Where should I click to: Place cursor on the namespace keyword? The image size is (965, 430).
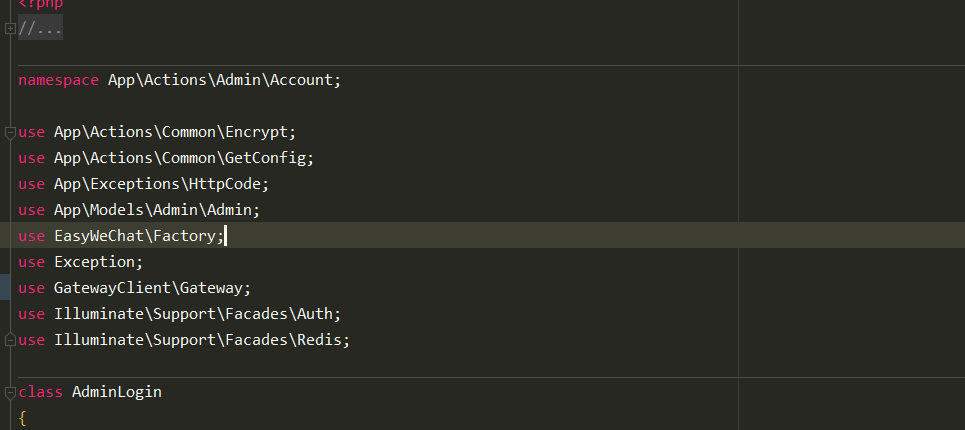58,80
